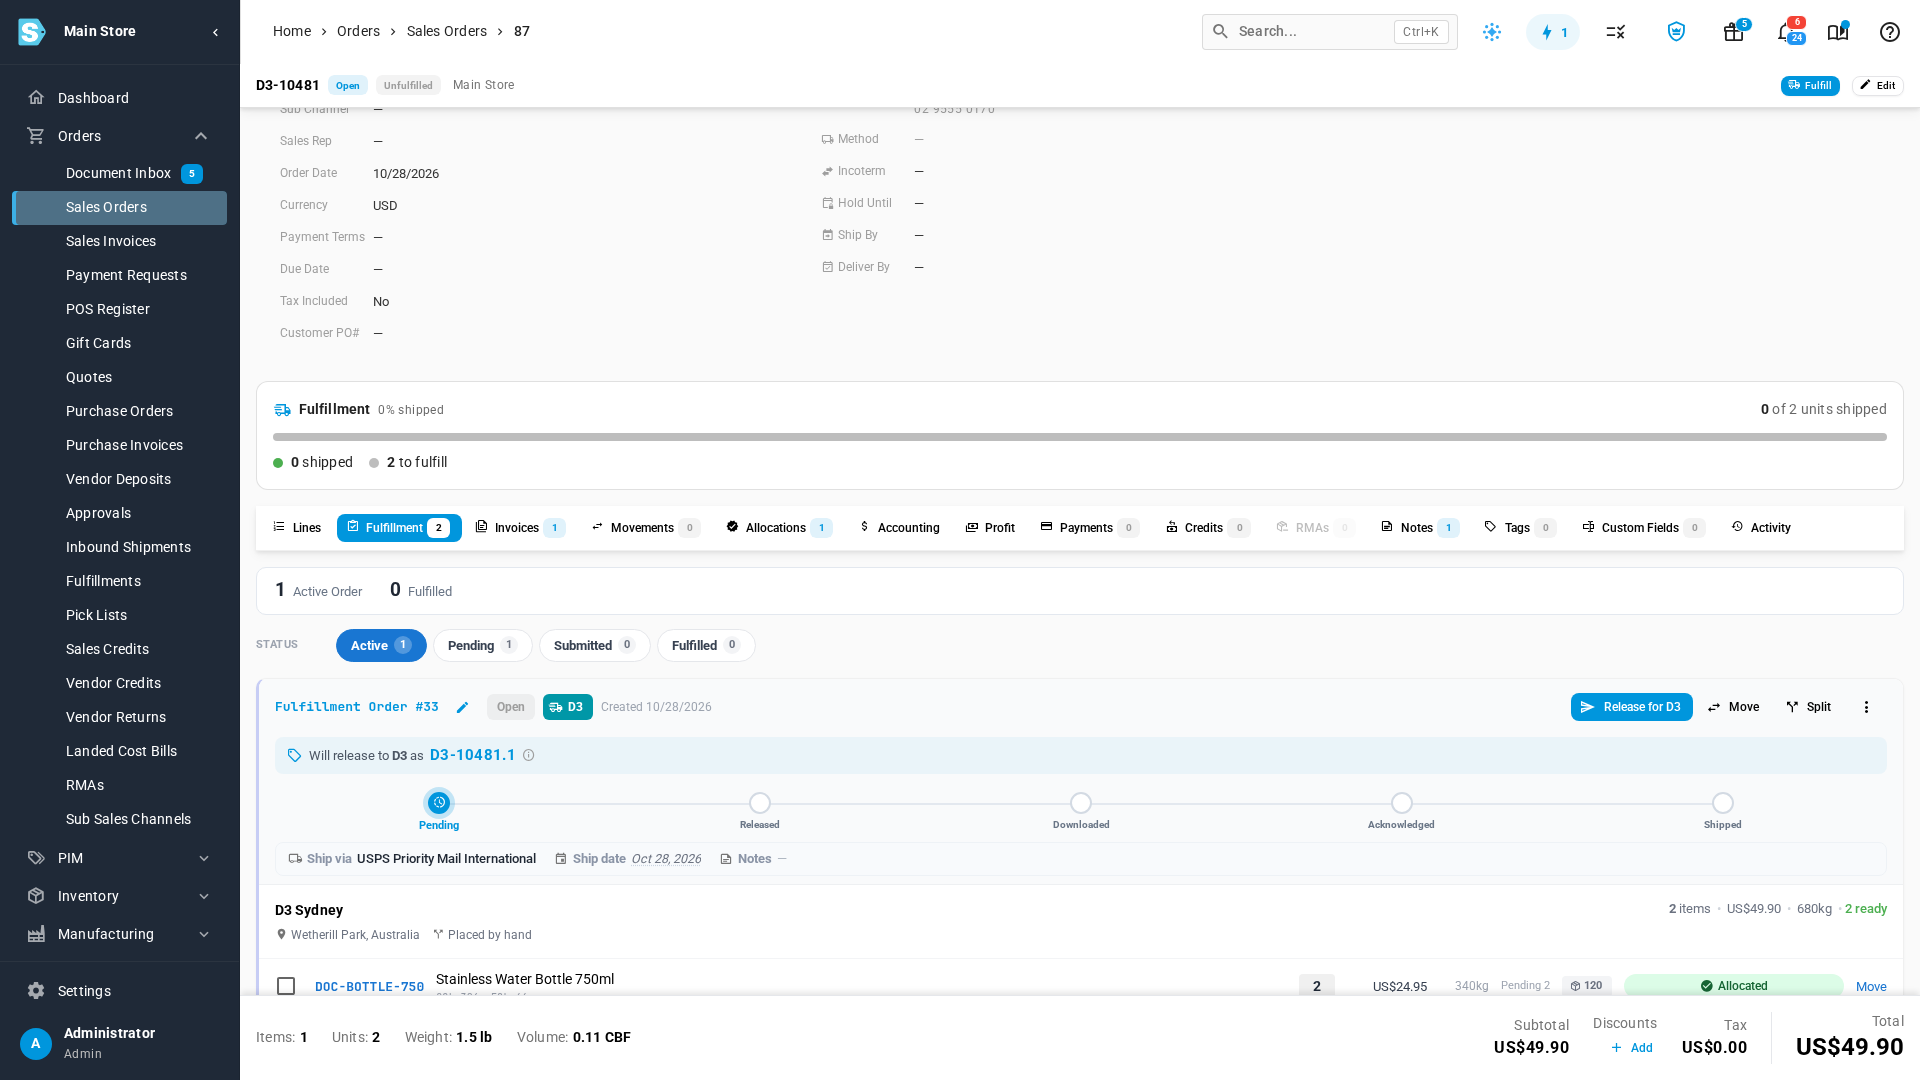This screenshot has height=1080, width=1920.
Task: Open the checklist tasks icon in header
Action: click(1616, 32)
